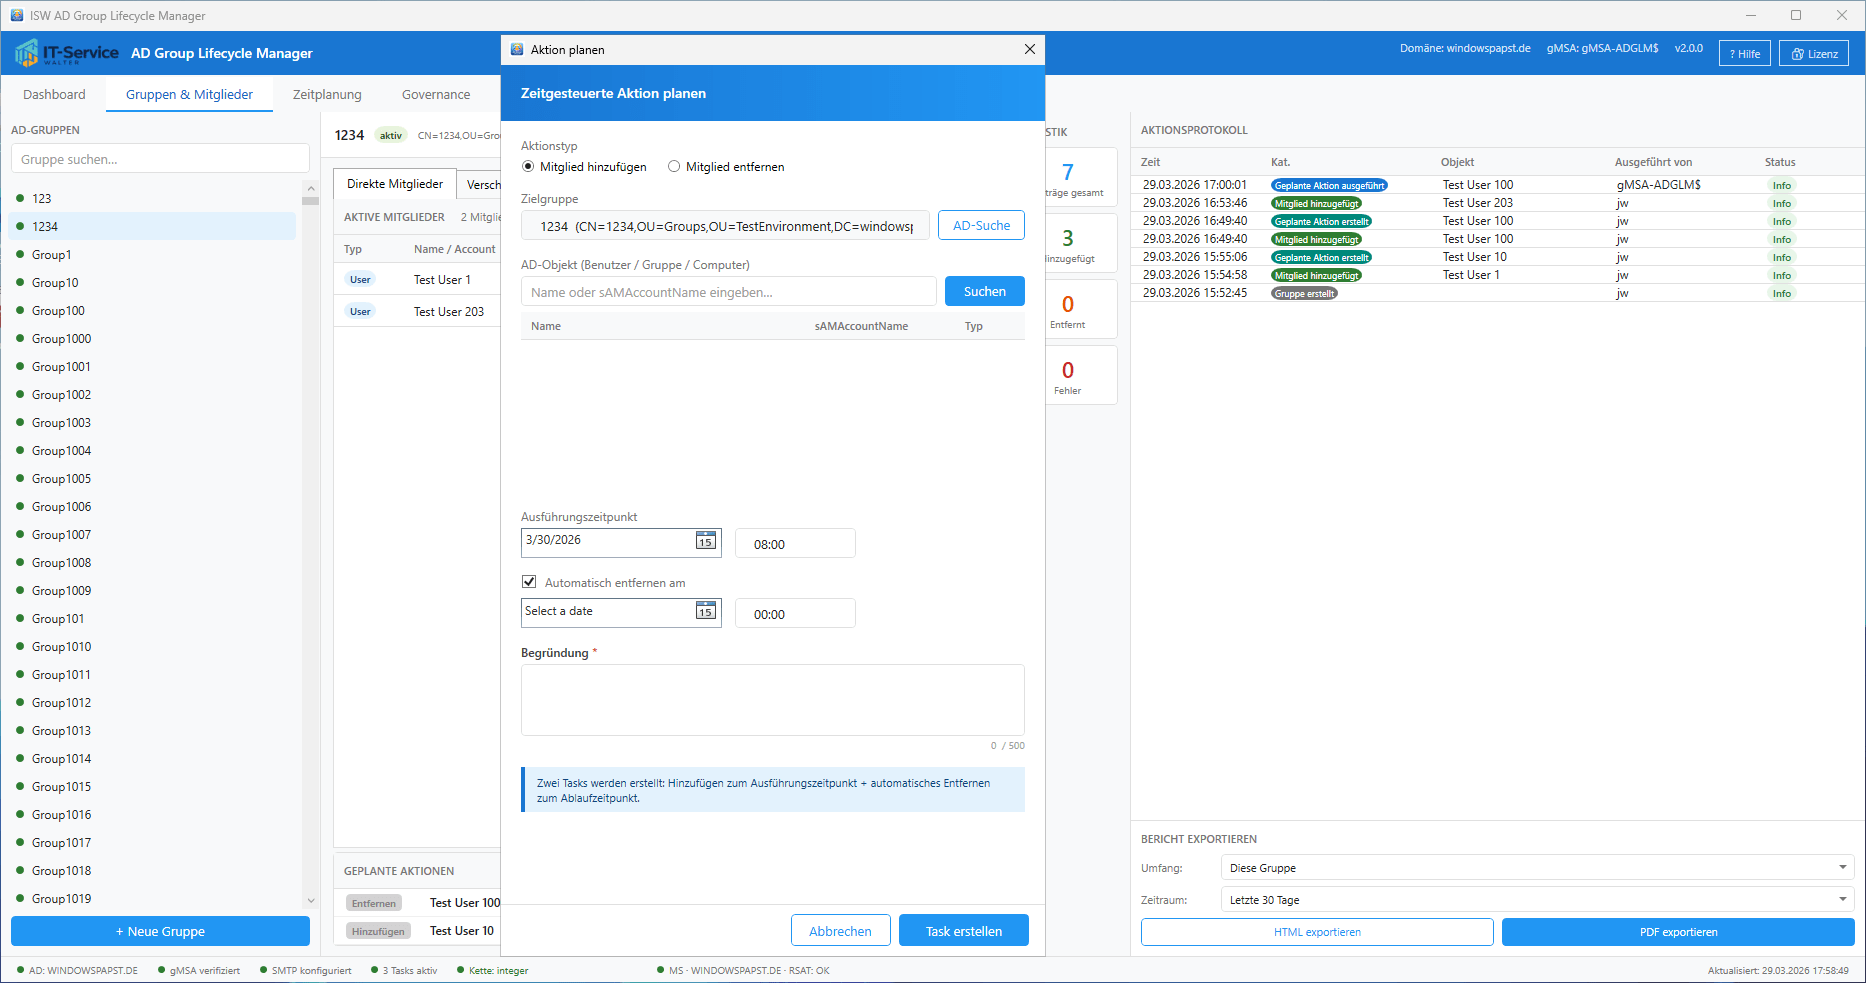This screenshot has width=1866, height=983.
Task: Open the Lizenz license button
Action: tap(1814, 54)
